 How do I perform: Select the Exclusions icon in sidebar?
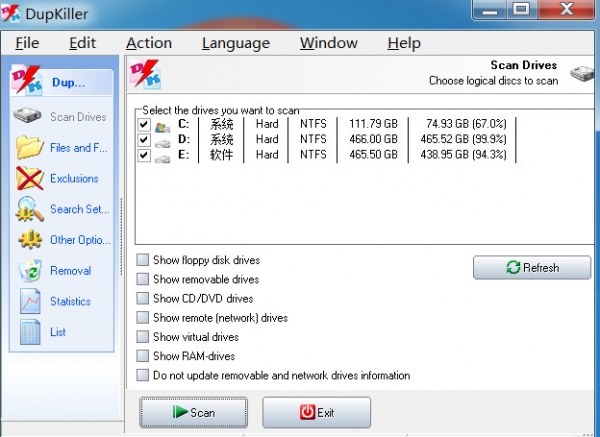29,179
